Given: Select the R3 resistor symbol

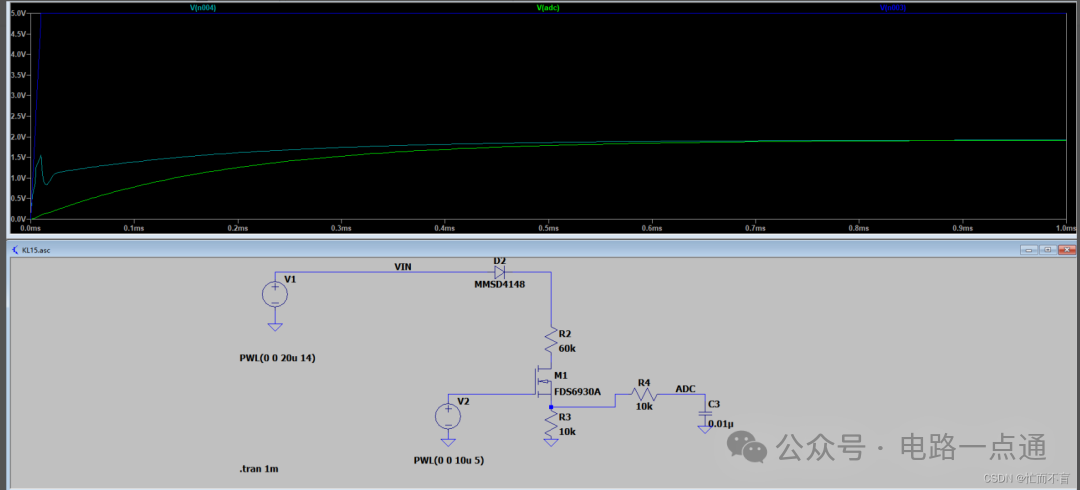Looking at the screenshot, I should tap(550, 425).
